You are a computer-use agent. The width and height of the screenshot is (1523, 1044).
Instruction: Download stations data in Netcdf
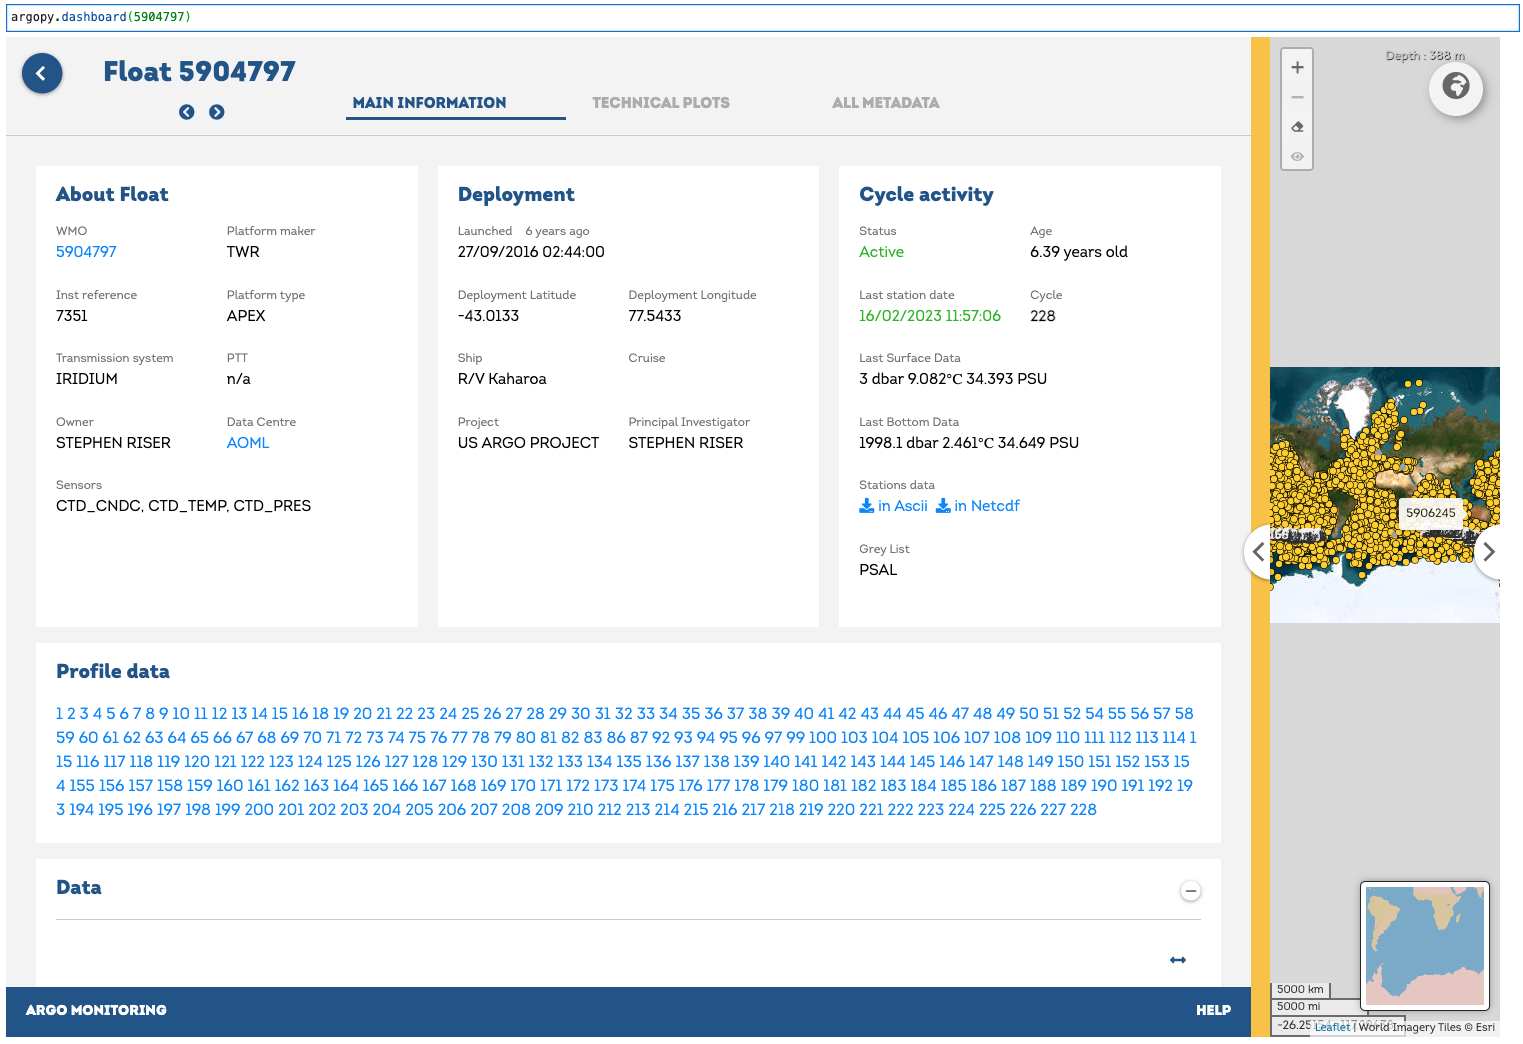coord(978,506)
